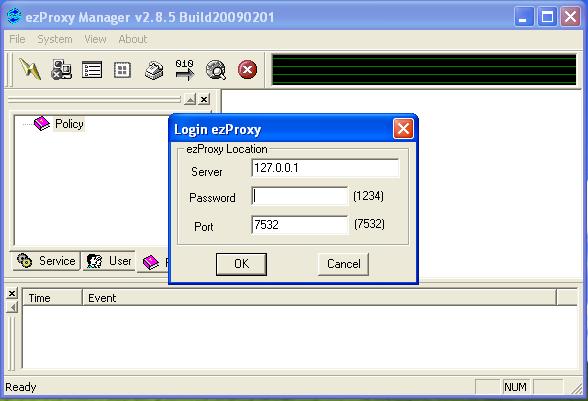Click the Cancel button in login dialog
Screen dimensions: 588x401
pyautogui.click(x=343, y=264)
